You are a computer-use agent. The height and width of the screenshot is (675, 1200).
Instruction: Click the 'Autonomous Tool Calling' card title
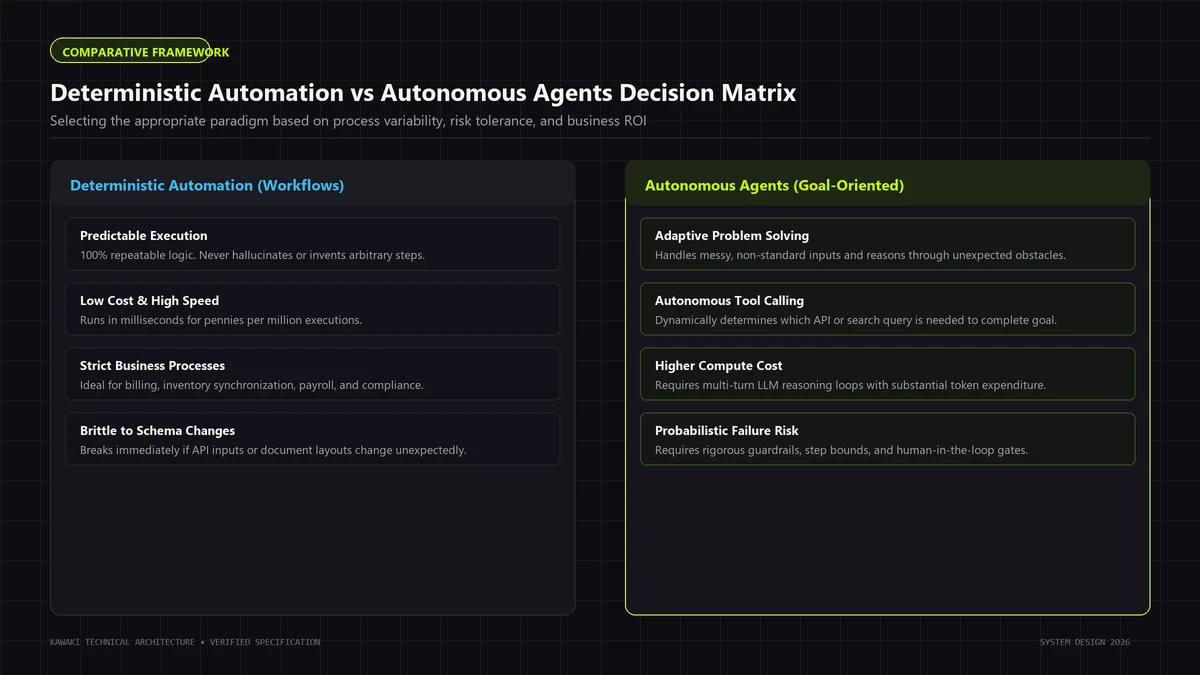click(729, 301)
